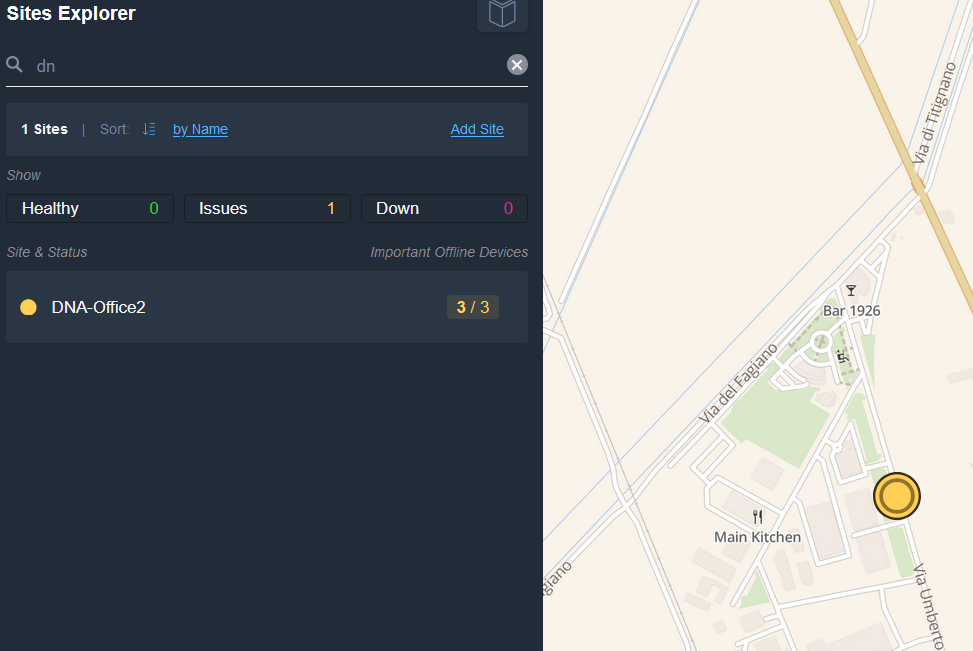Toggle the Down sites filter

[x=444, y=208]
